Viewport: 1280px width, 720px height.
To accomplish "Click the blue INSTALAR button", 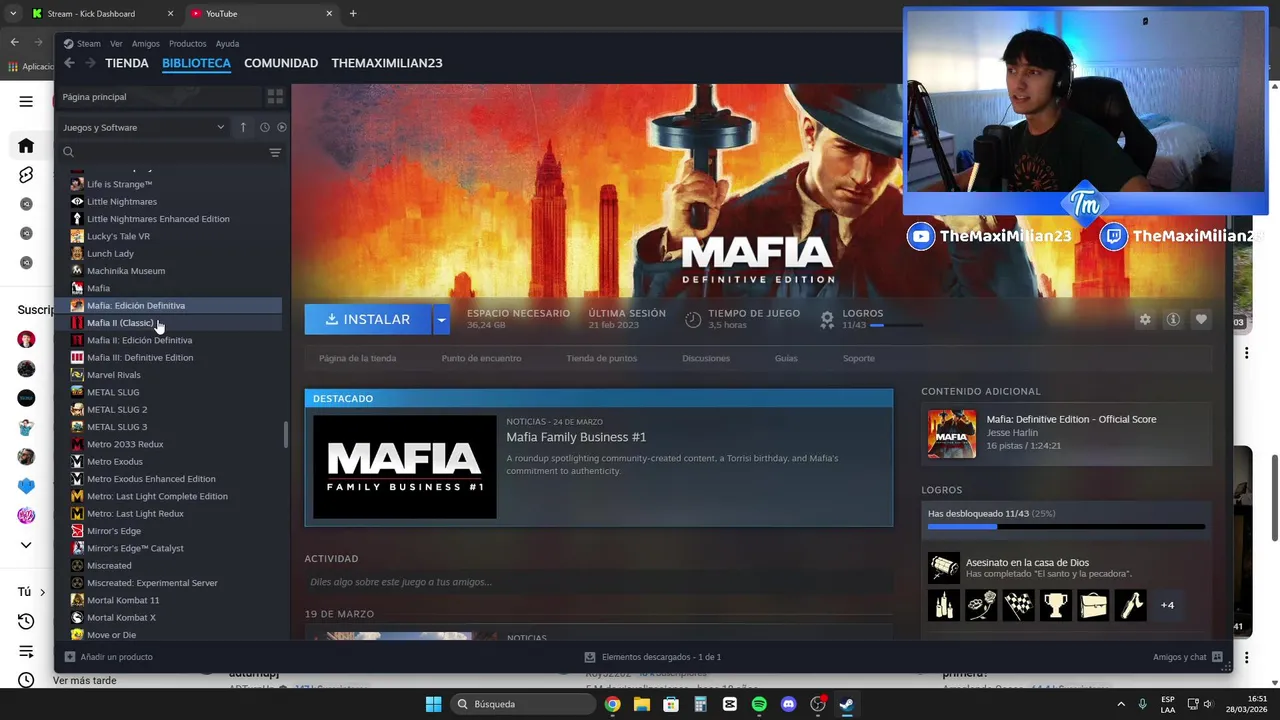I will click(x=368, y=319).
